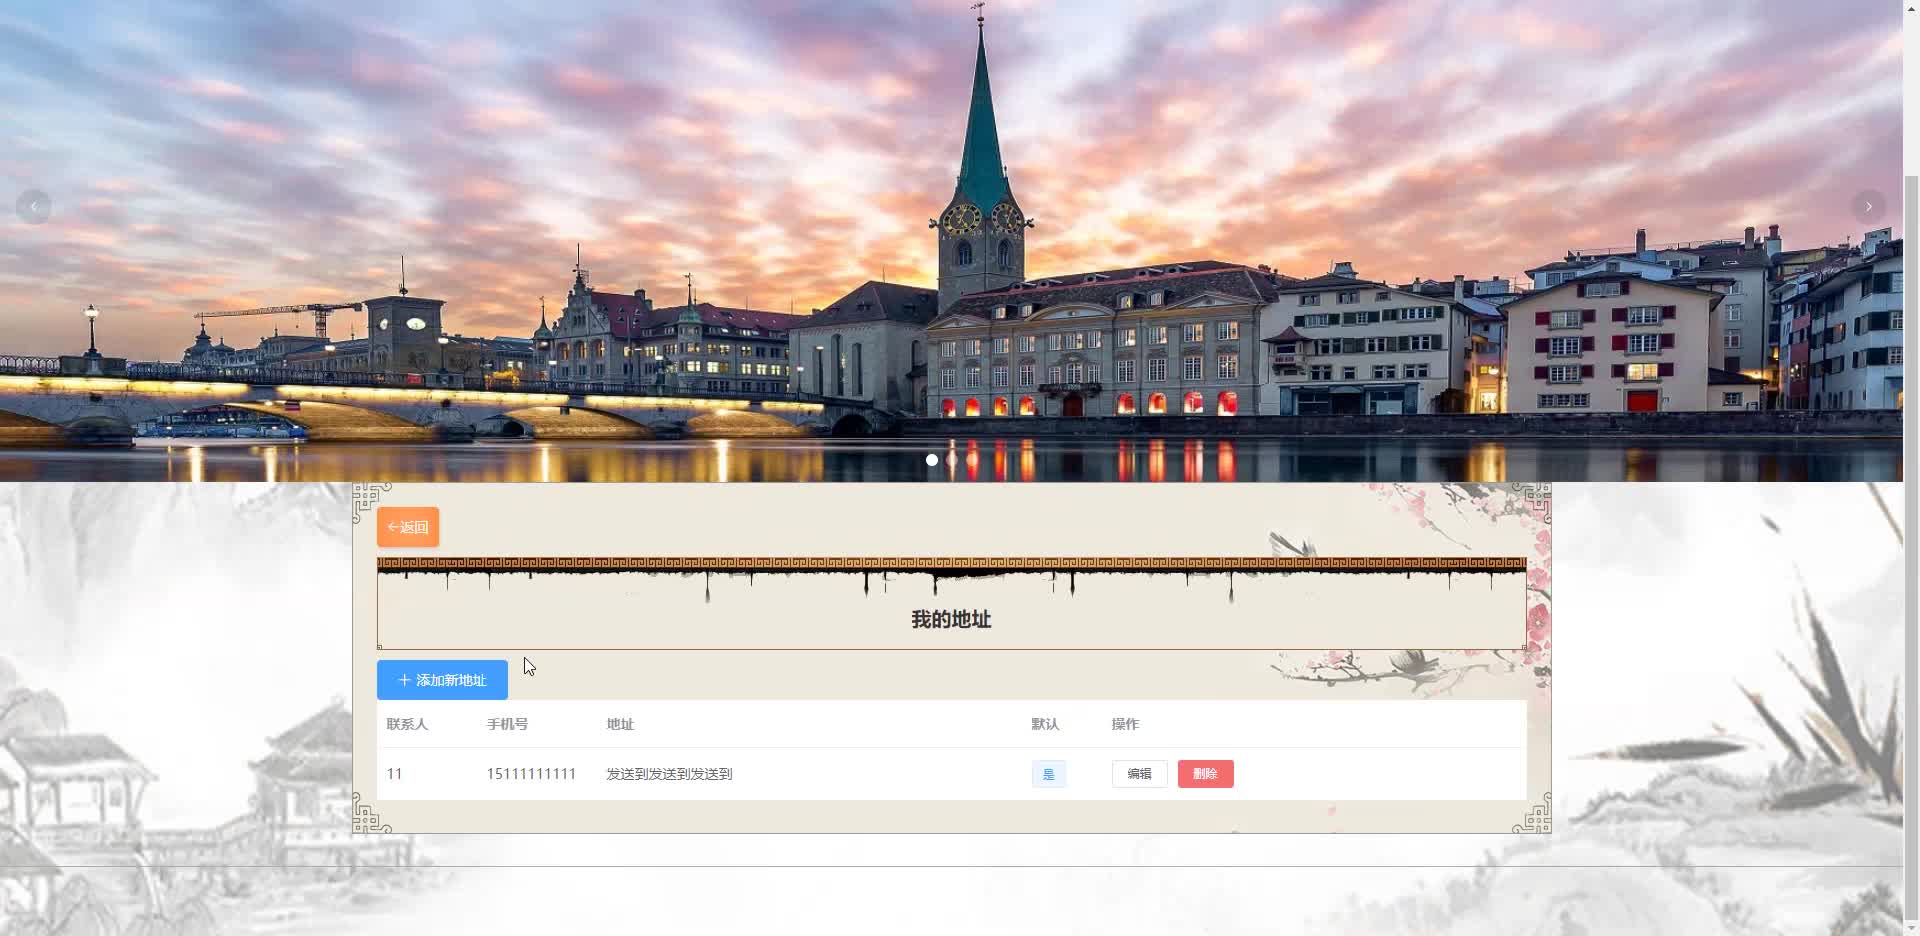The image size is (1920, 936).
Task: Click the 地址 column header
Action: (620, 724)
